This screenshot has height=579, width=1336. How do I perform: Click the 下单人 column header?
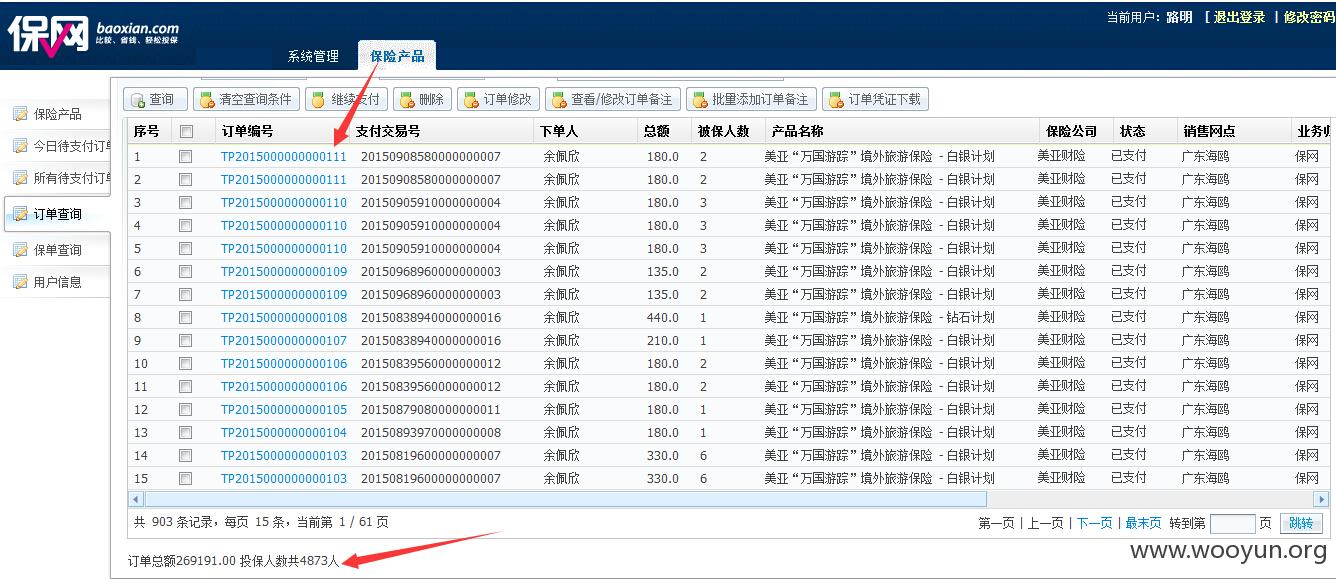click(x=559, y=131)
